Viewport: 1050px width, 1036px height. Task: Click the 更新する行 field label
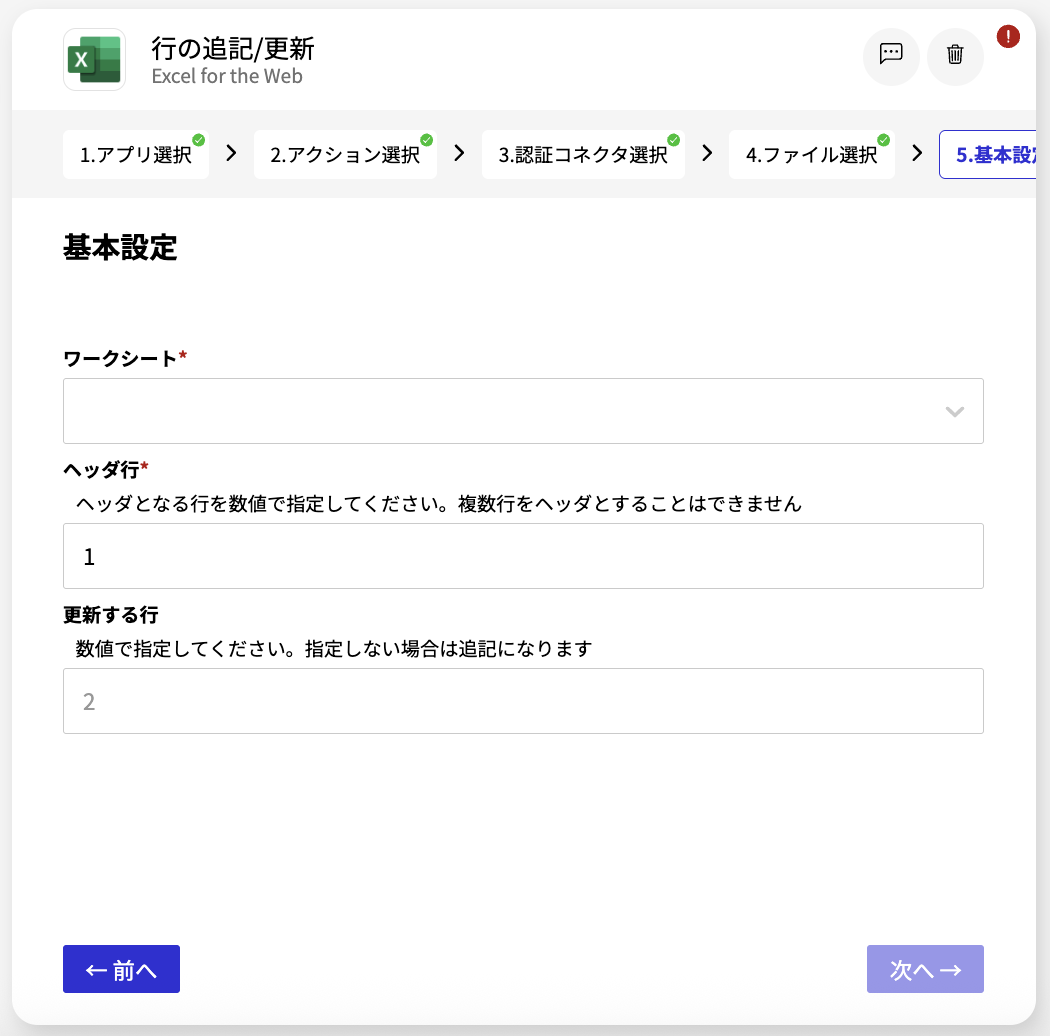click(x=110, y=615)
